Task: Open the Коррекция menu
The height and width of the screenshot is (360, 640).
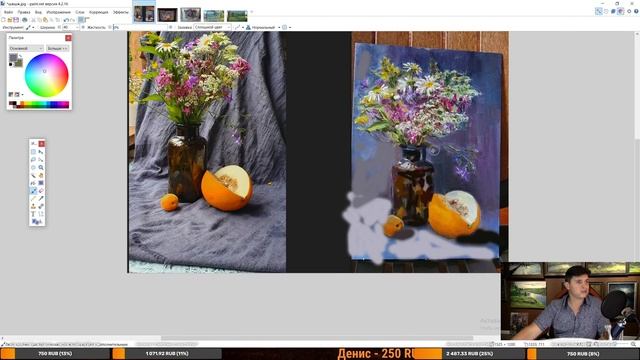Action: pyautogui.click(x=99, y=12)
